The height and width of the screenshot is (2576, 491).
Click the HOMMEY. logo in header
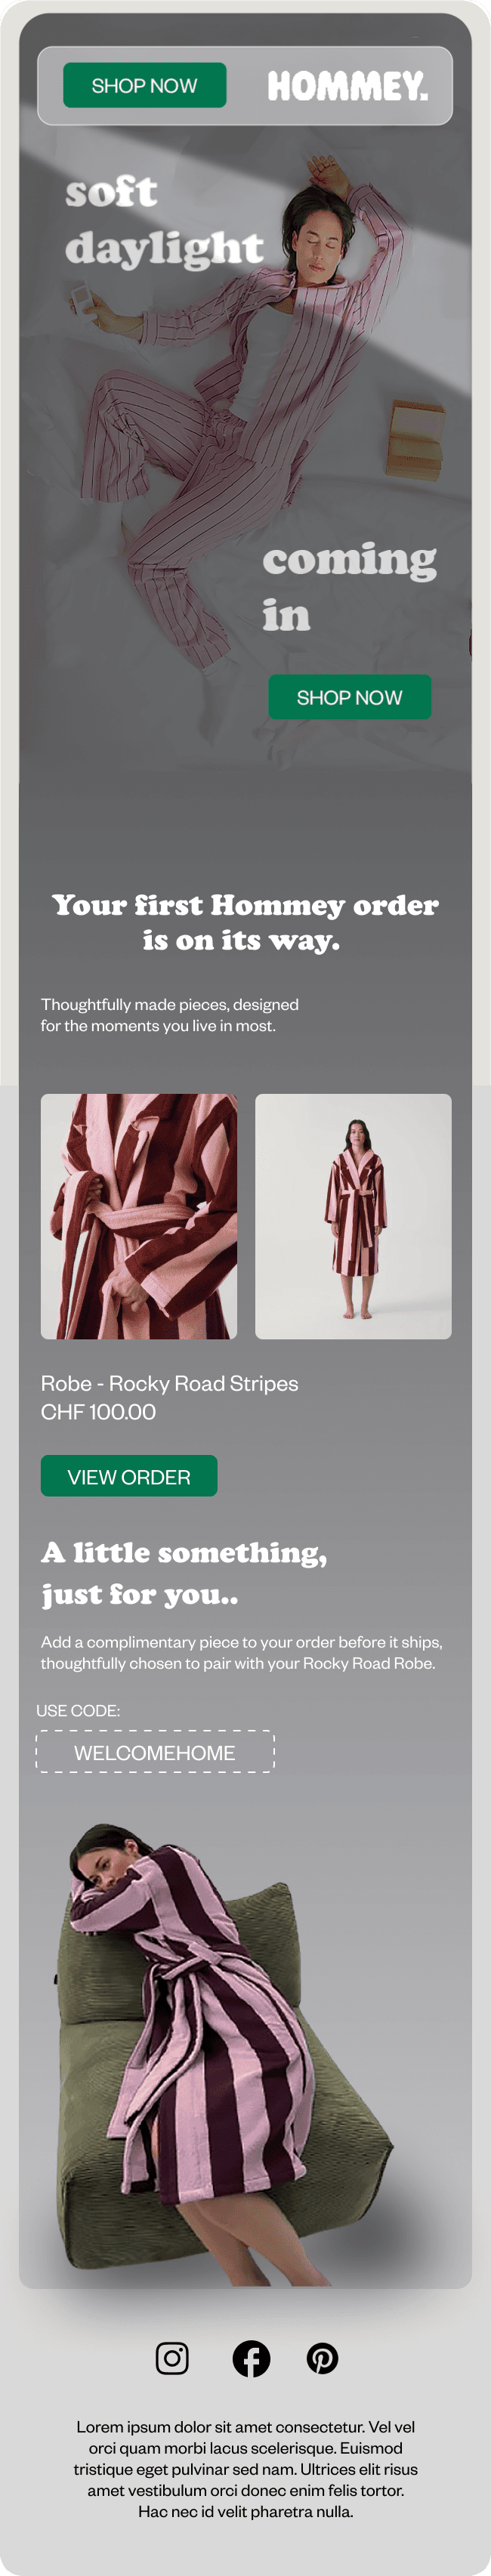tap(348, 86)
